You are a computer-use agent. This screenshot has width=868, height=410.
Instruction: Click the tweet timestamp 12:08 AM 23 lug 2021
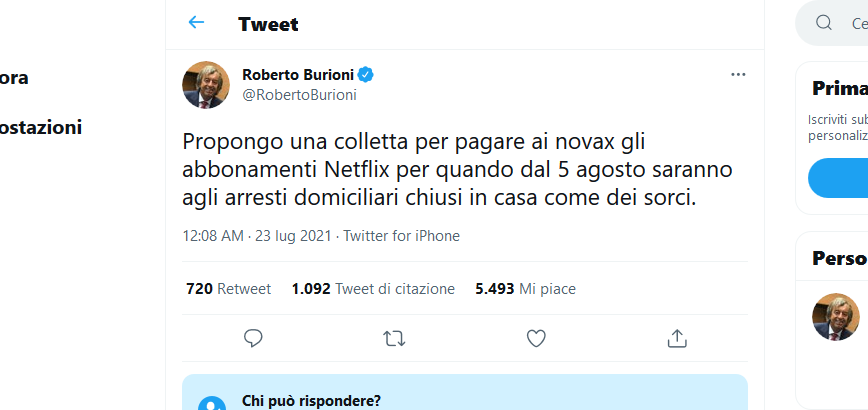(258, 236)
